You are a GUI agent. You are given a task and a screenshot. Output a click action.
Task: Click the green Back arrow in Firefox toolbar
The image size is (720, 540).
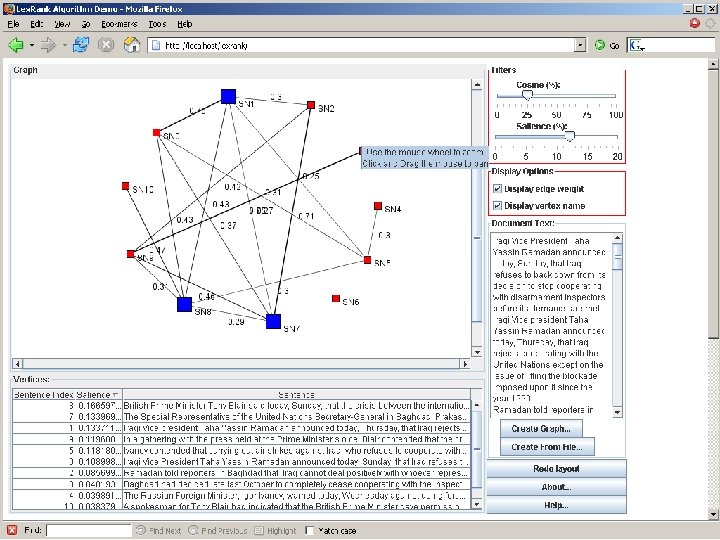pyautogui.click(x=16, y=45)
